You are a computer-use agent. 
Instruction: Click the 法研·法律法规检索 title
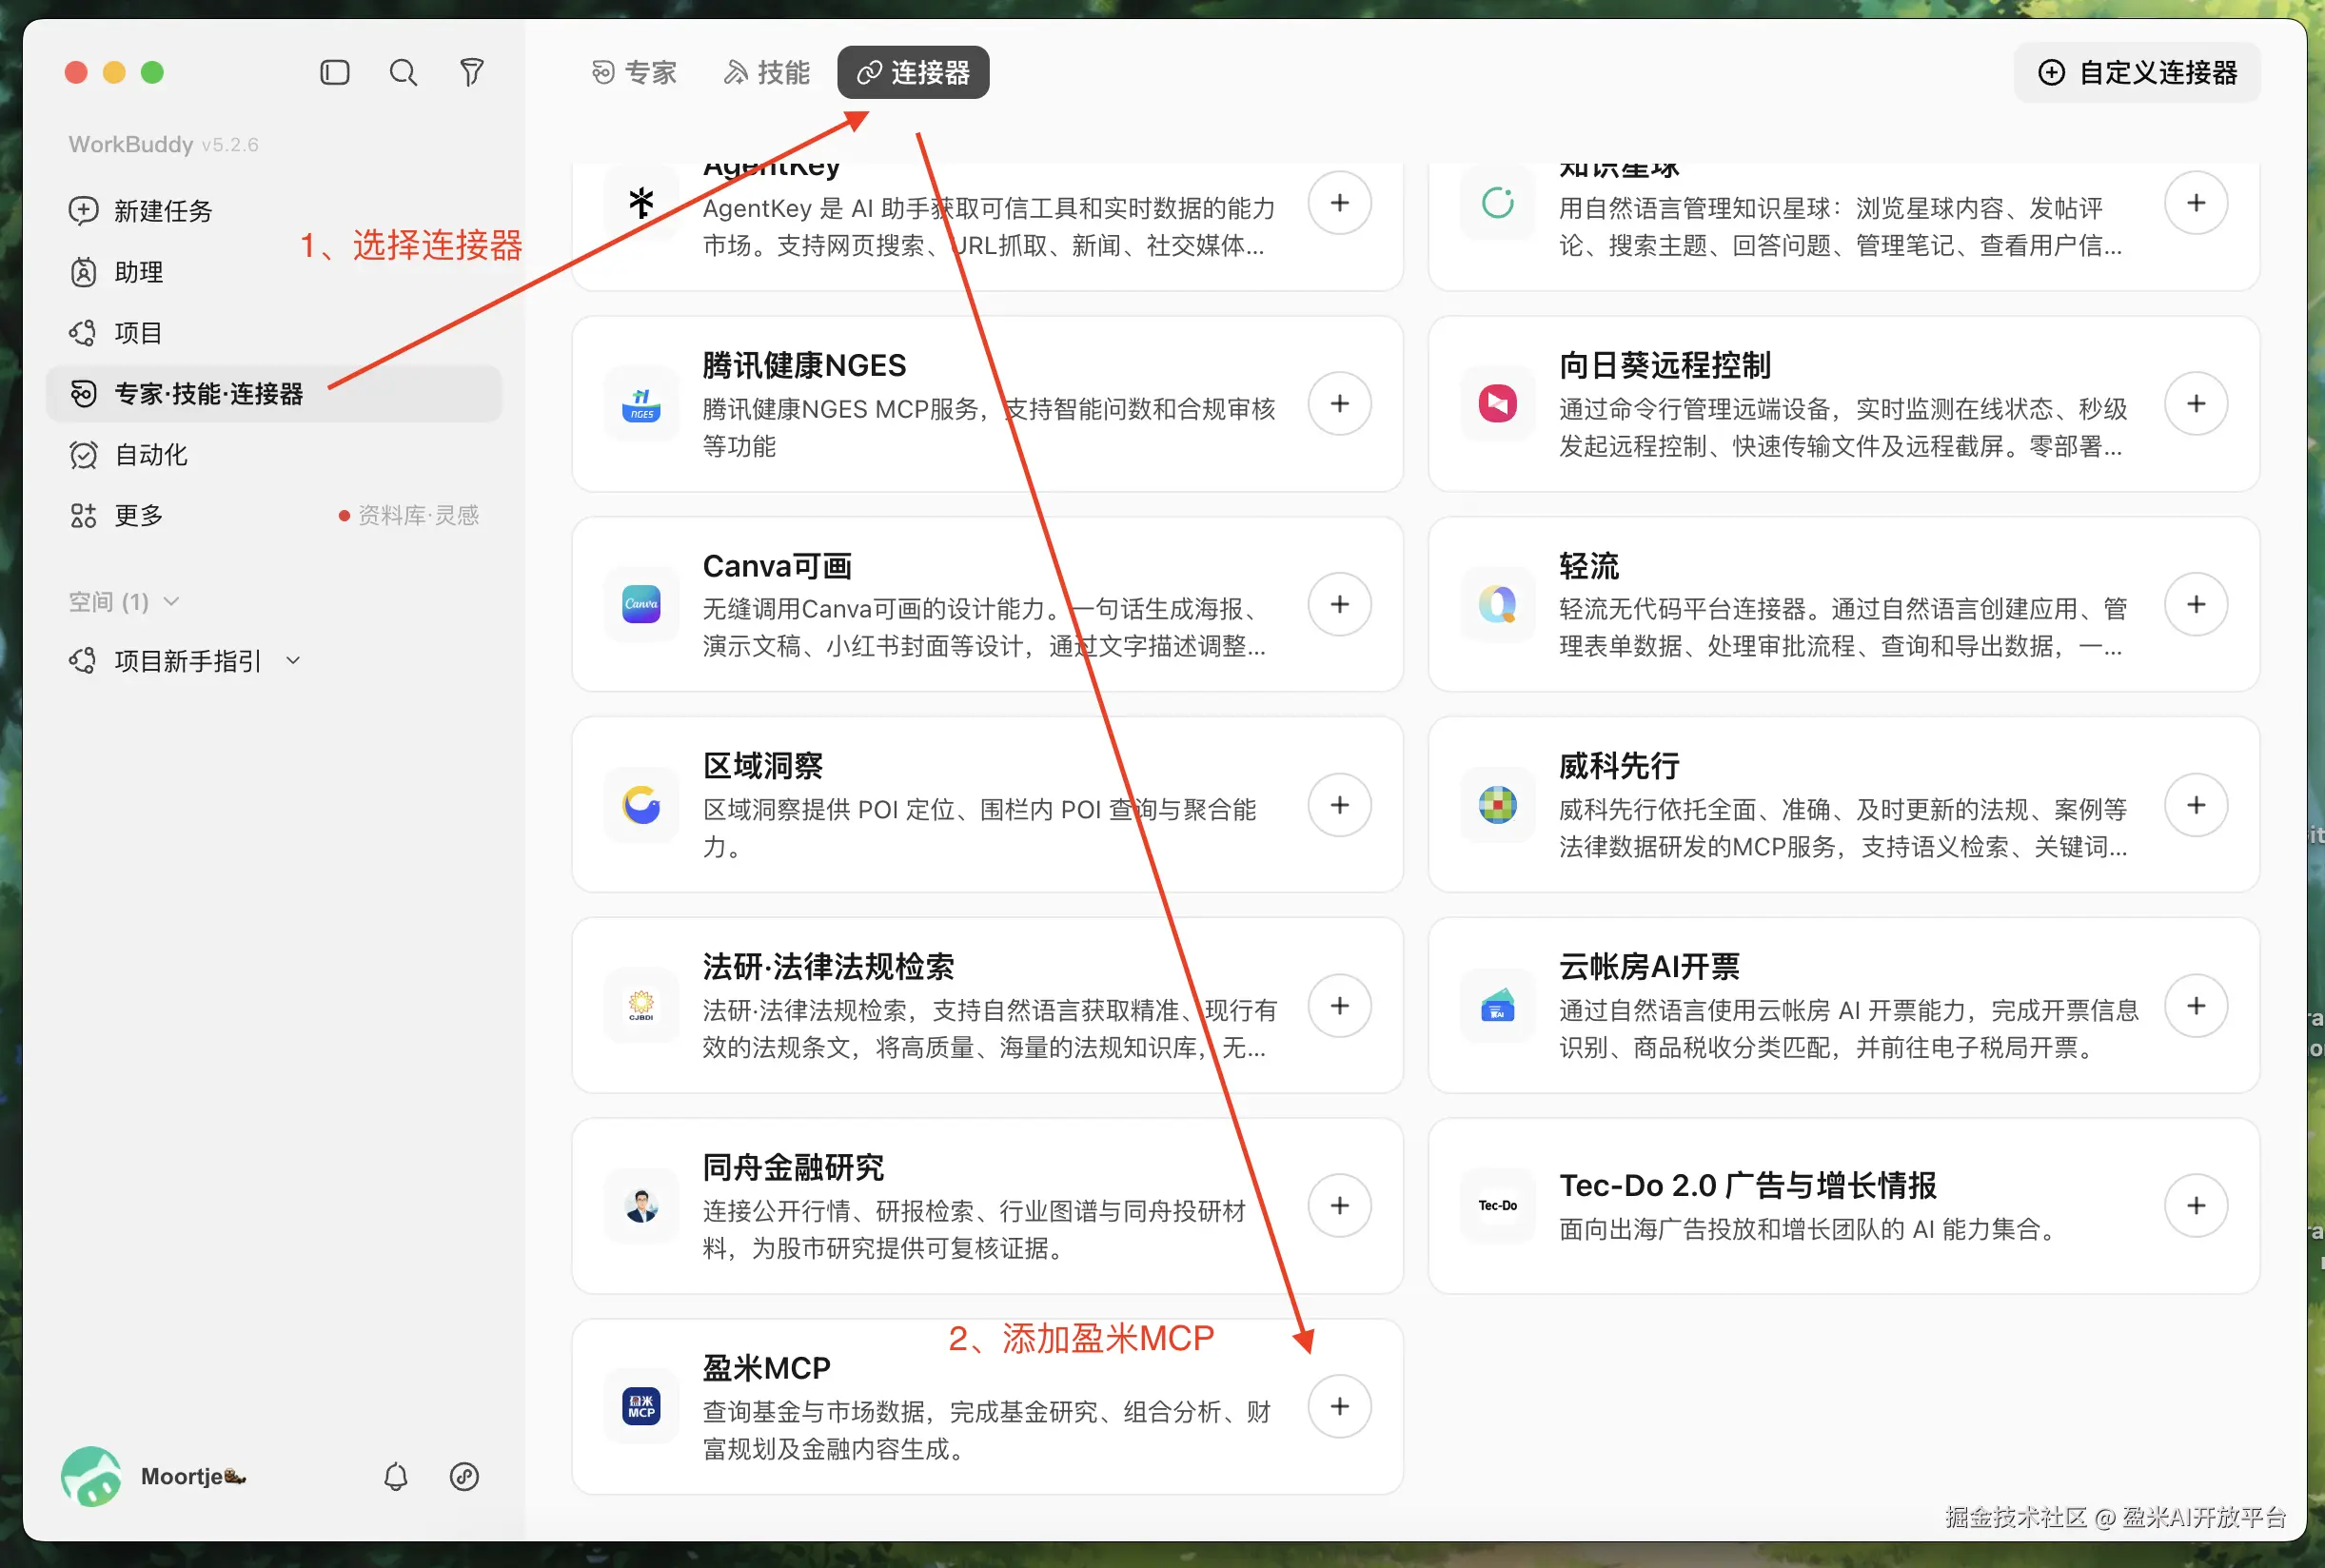click(x=828, y=967)
